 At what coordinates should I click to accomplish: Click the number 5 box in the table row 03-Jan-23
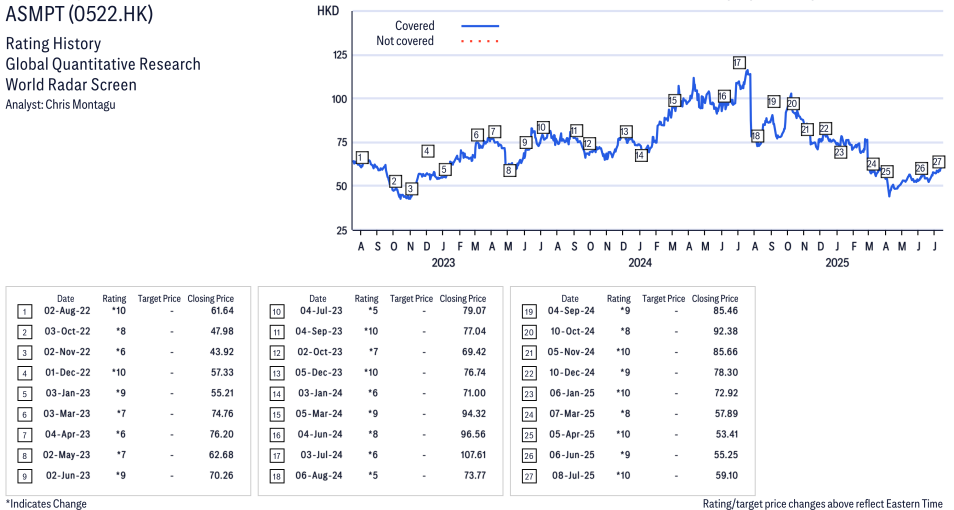pos(24,394)
